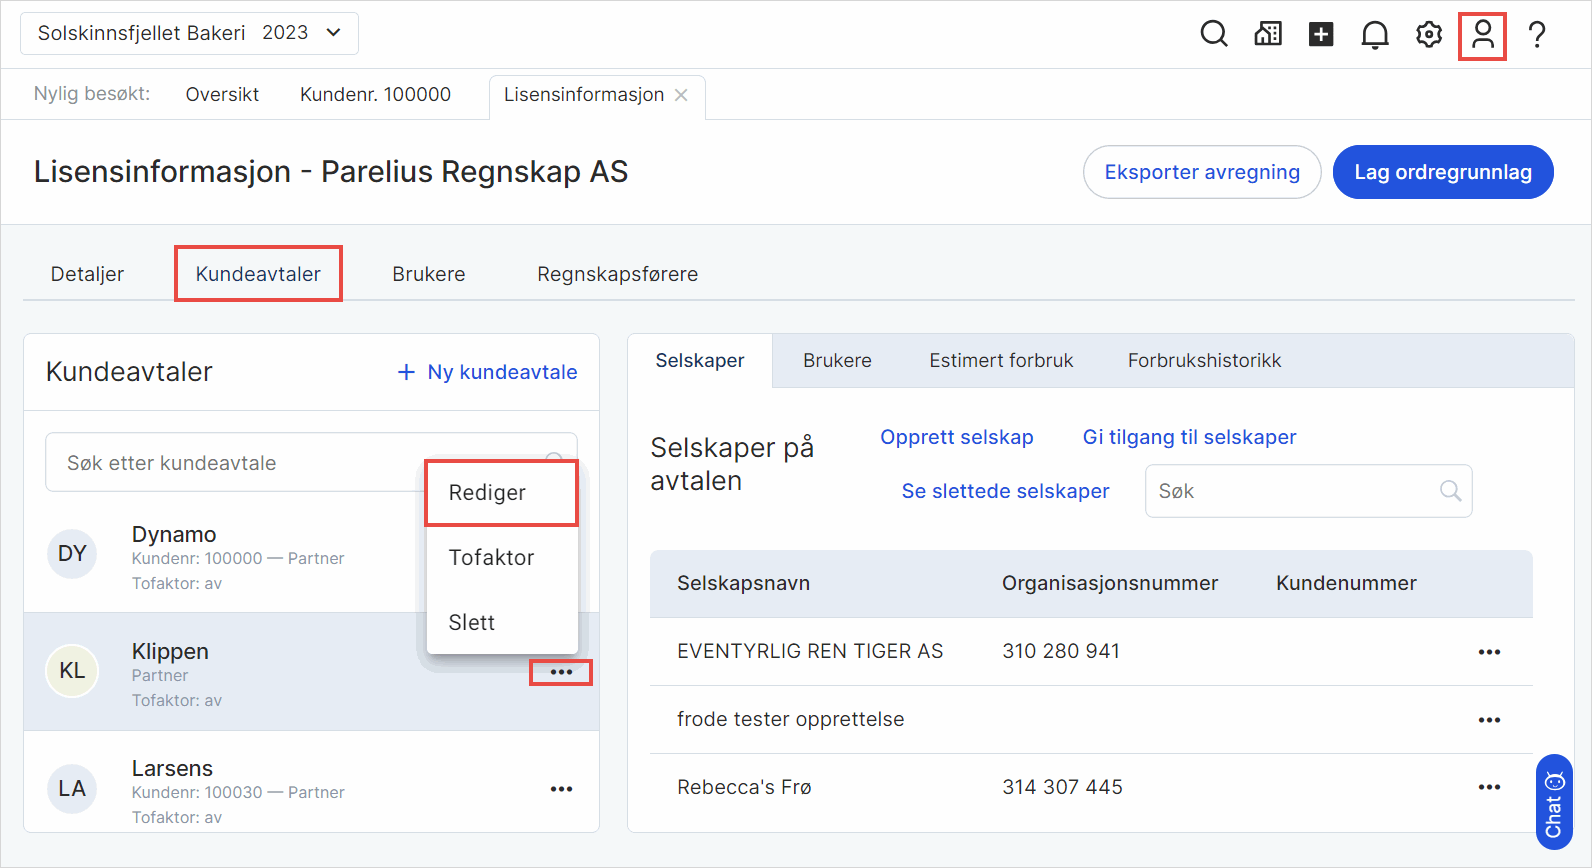The height and width of the screenshot is (868, 1592).
Task: Click the company building icon in header
Action: point(1268,34)
